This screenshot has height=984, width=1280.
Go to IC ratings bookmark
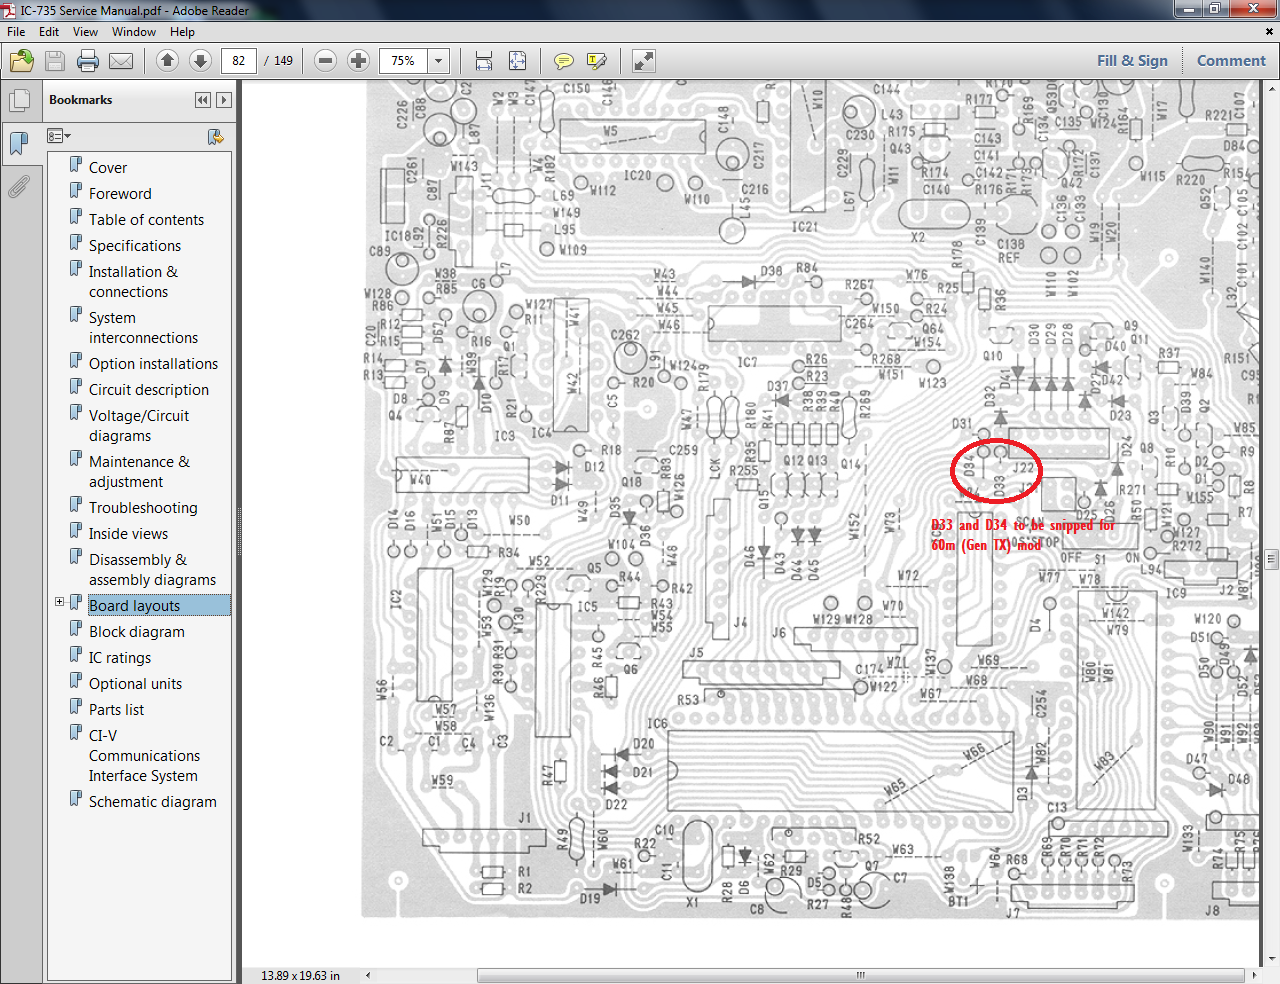click(x=120, y=658)
